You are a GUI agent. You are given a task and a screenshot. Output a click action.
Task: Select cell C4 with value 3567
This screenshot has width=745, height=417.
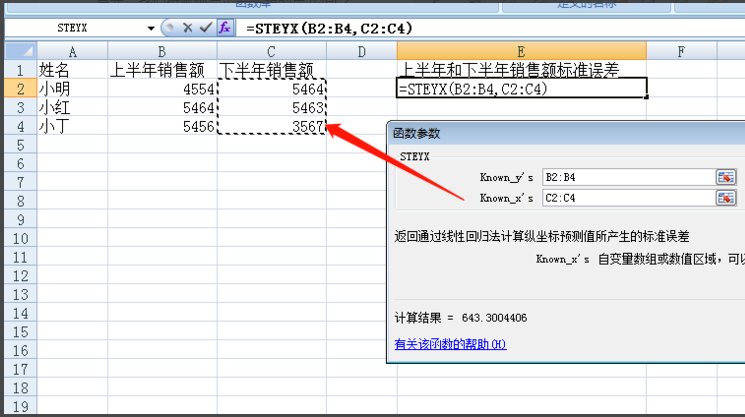(271, 127)
